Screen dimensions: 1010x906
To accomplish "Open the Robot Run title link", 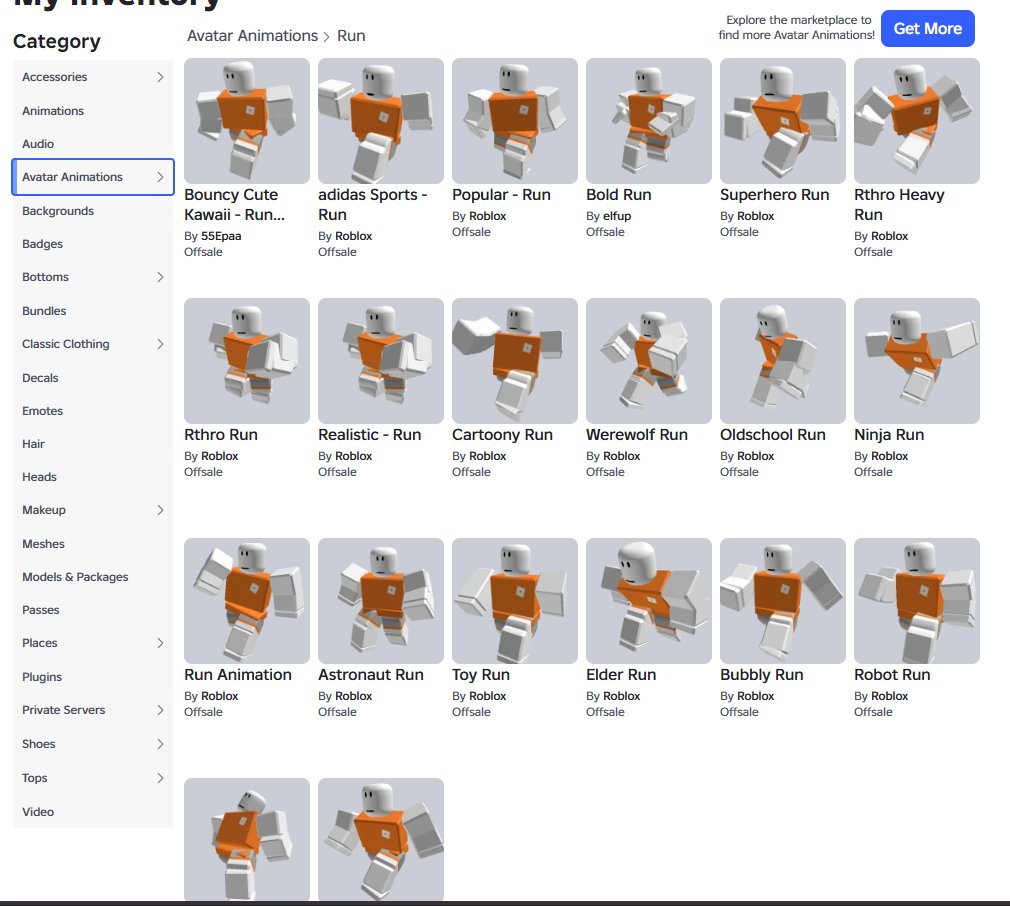I will [892, 675].
